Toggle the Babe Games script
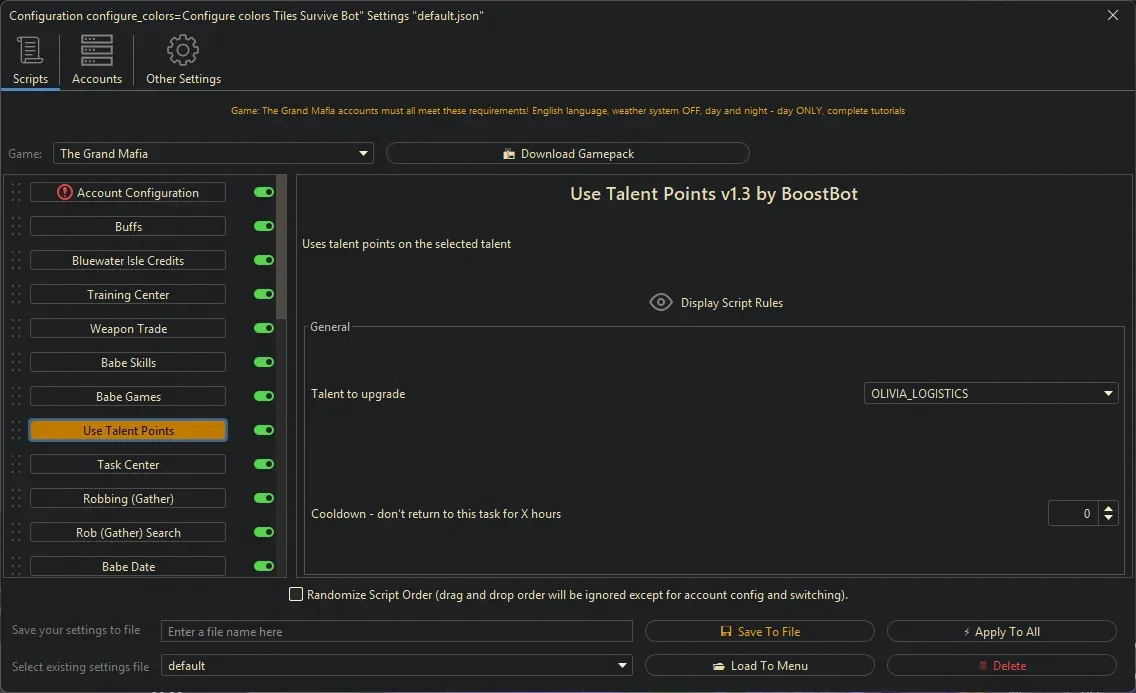 264,396
